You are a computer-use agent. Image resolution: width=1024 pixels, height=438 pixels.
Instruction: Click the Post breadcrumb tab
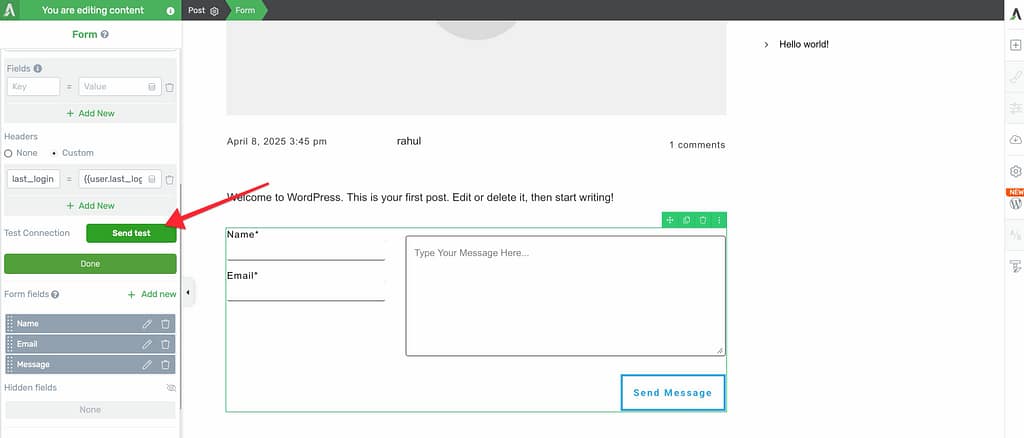(202, 10)
